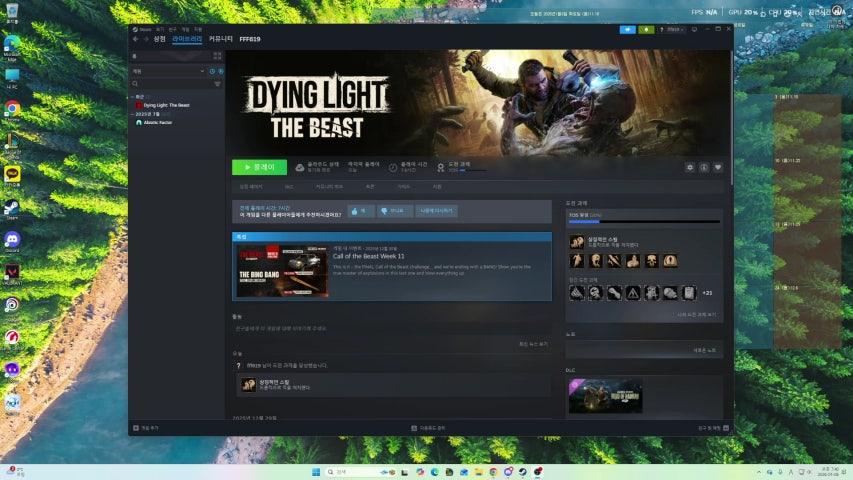Image resolution: width=853 pixels, height=480 pixels.
Task: Click the game info icon
Action: 704,167
